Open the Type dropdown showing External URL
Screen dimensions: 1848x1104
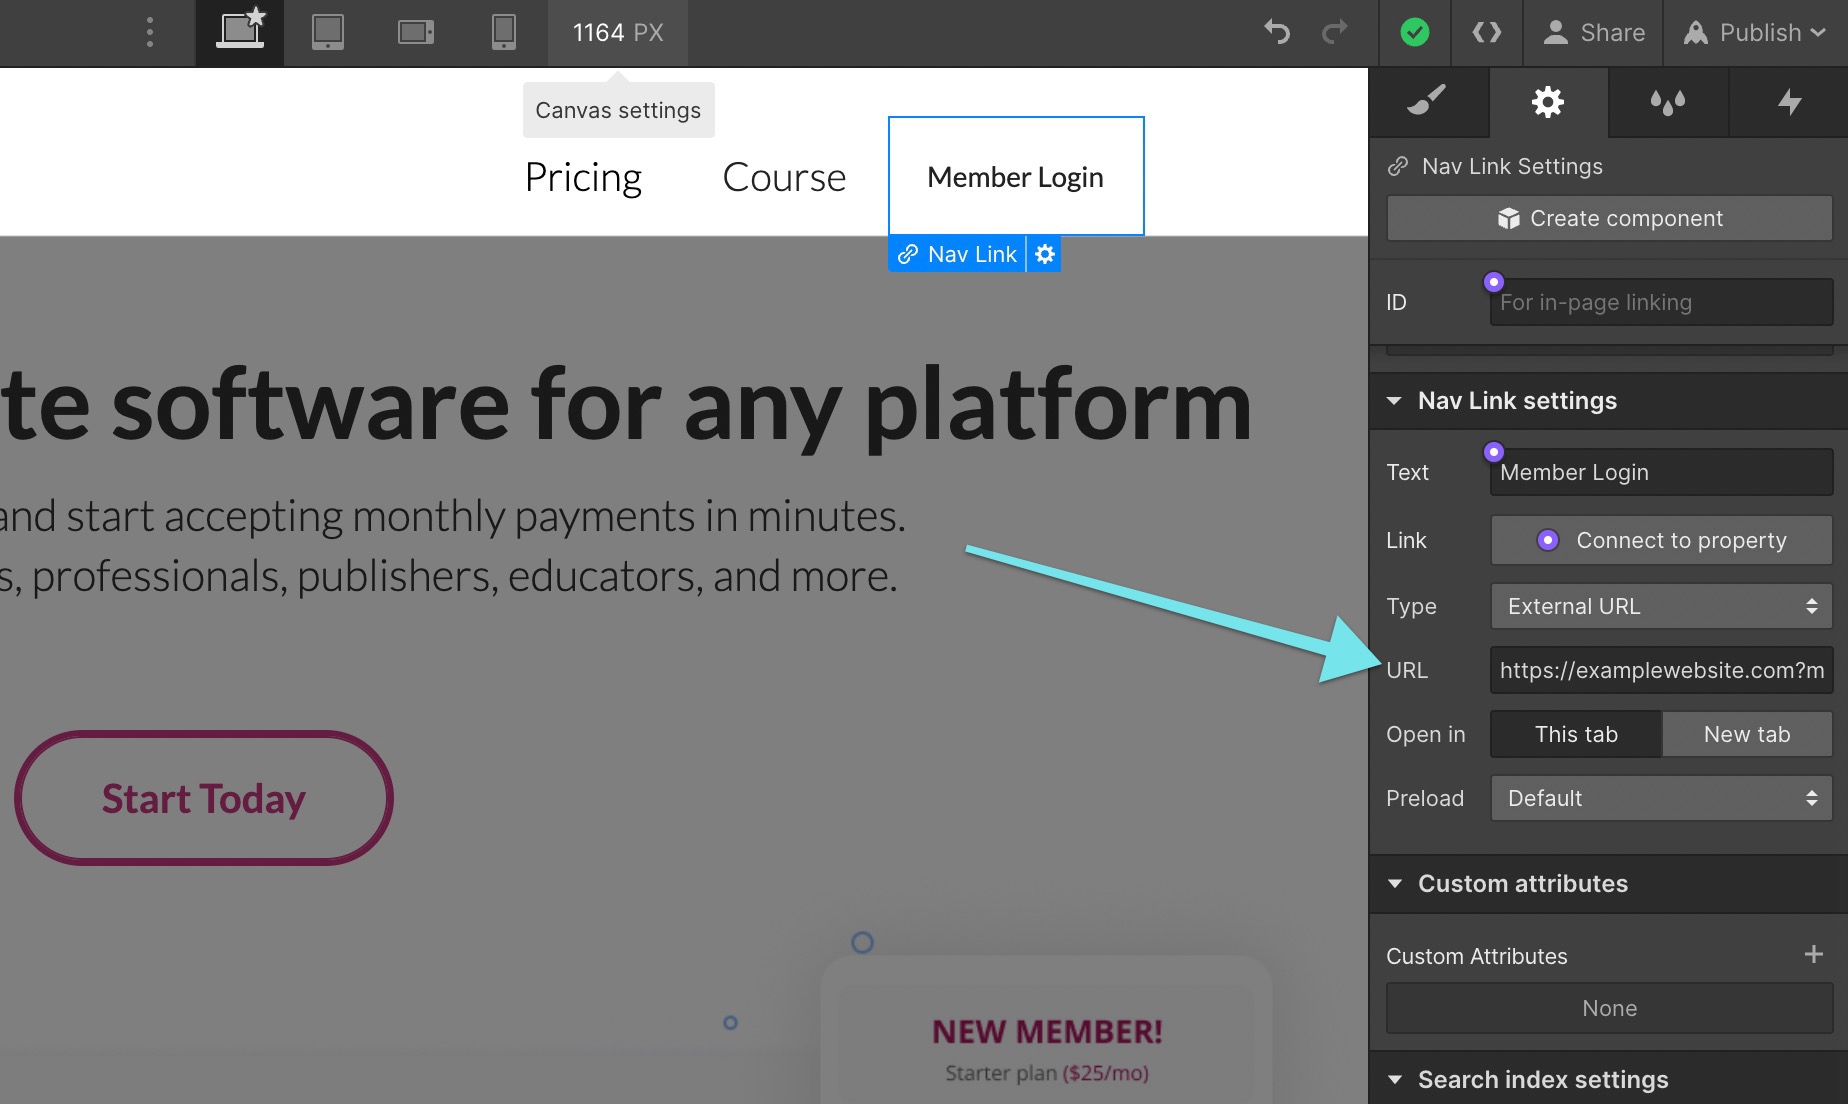coord(1662,606)
